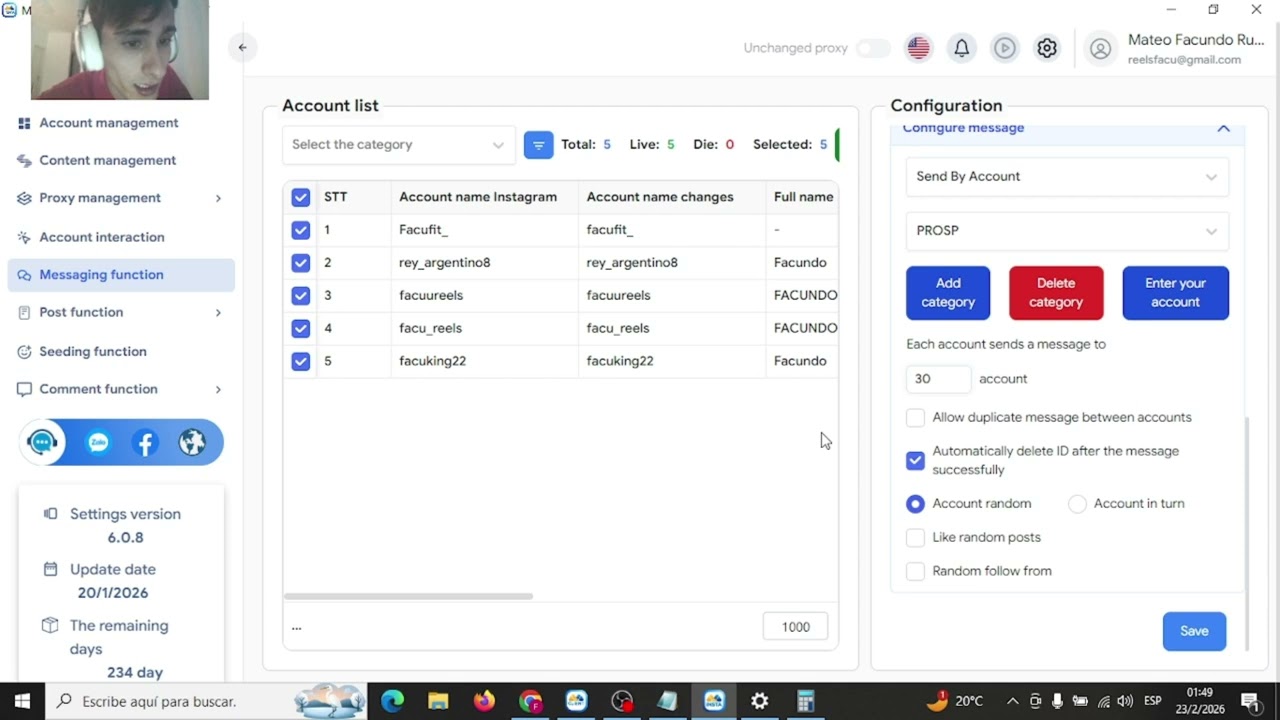Open Microsoft Edge from the taskbar
The image size is (1280, 720).
point(392,701)
